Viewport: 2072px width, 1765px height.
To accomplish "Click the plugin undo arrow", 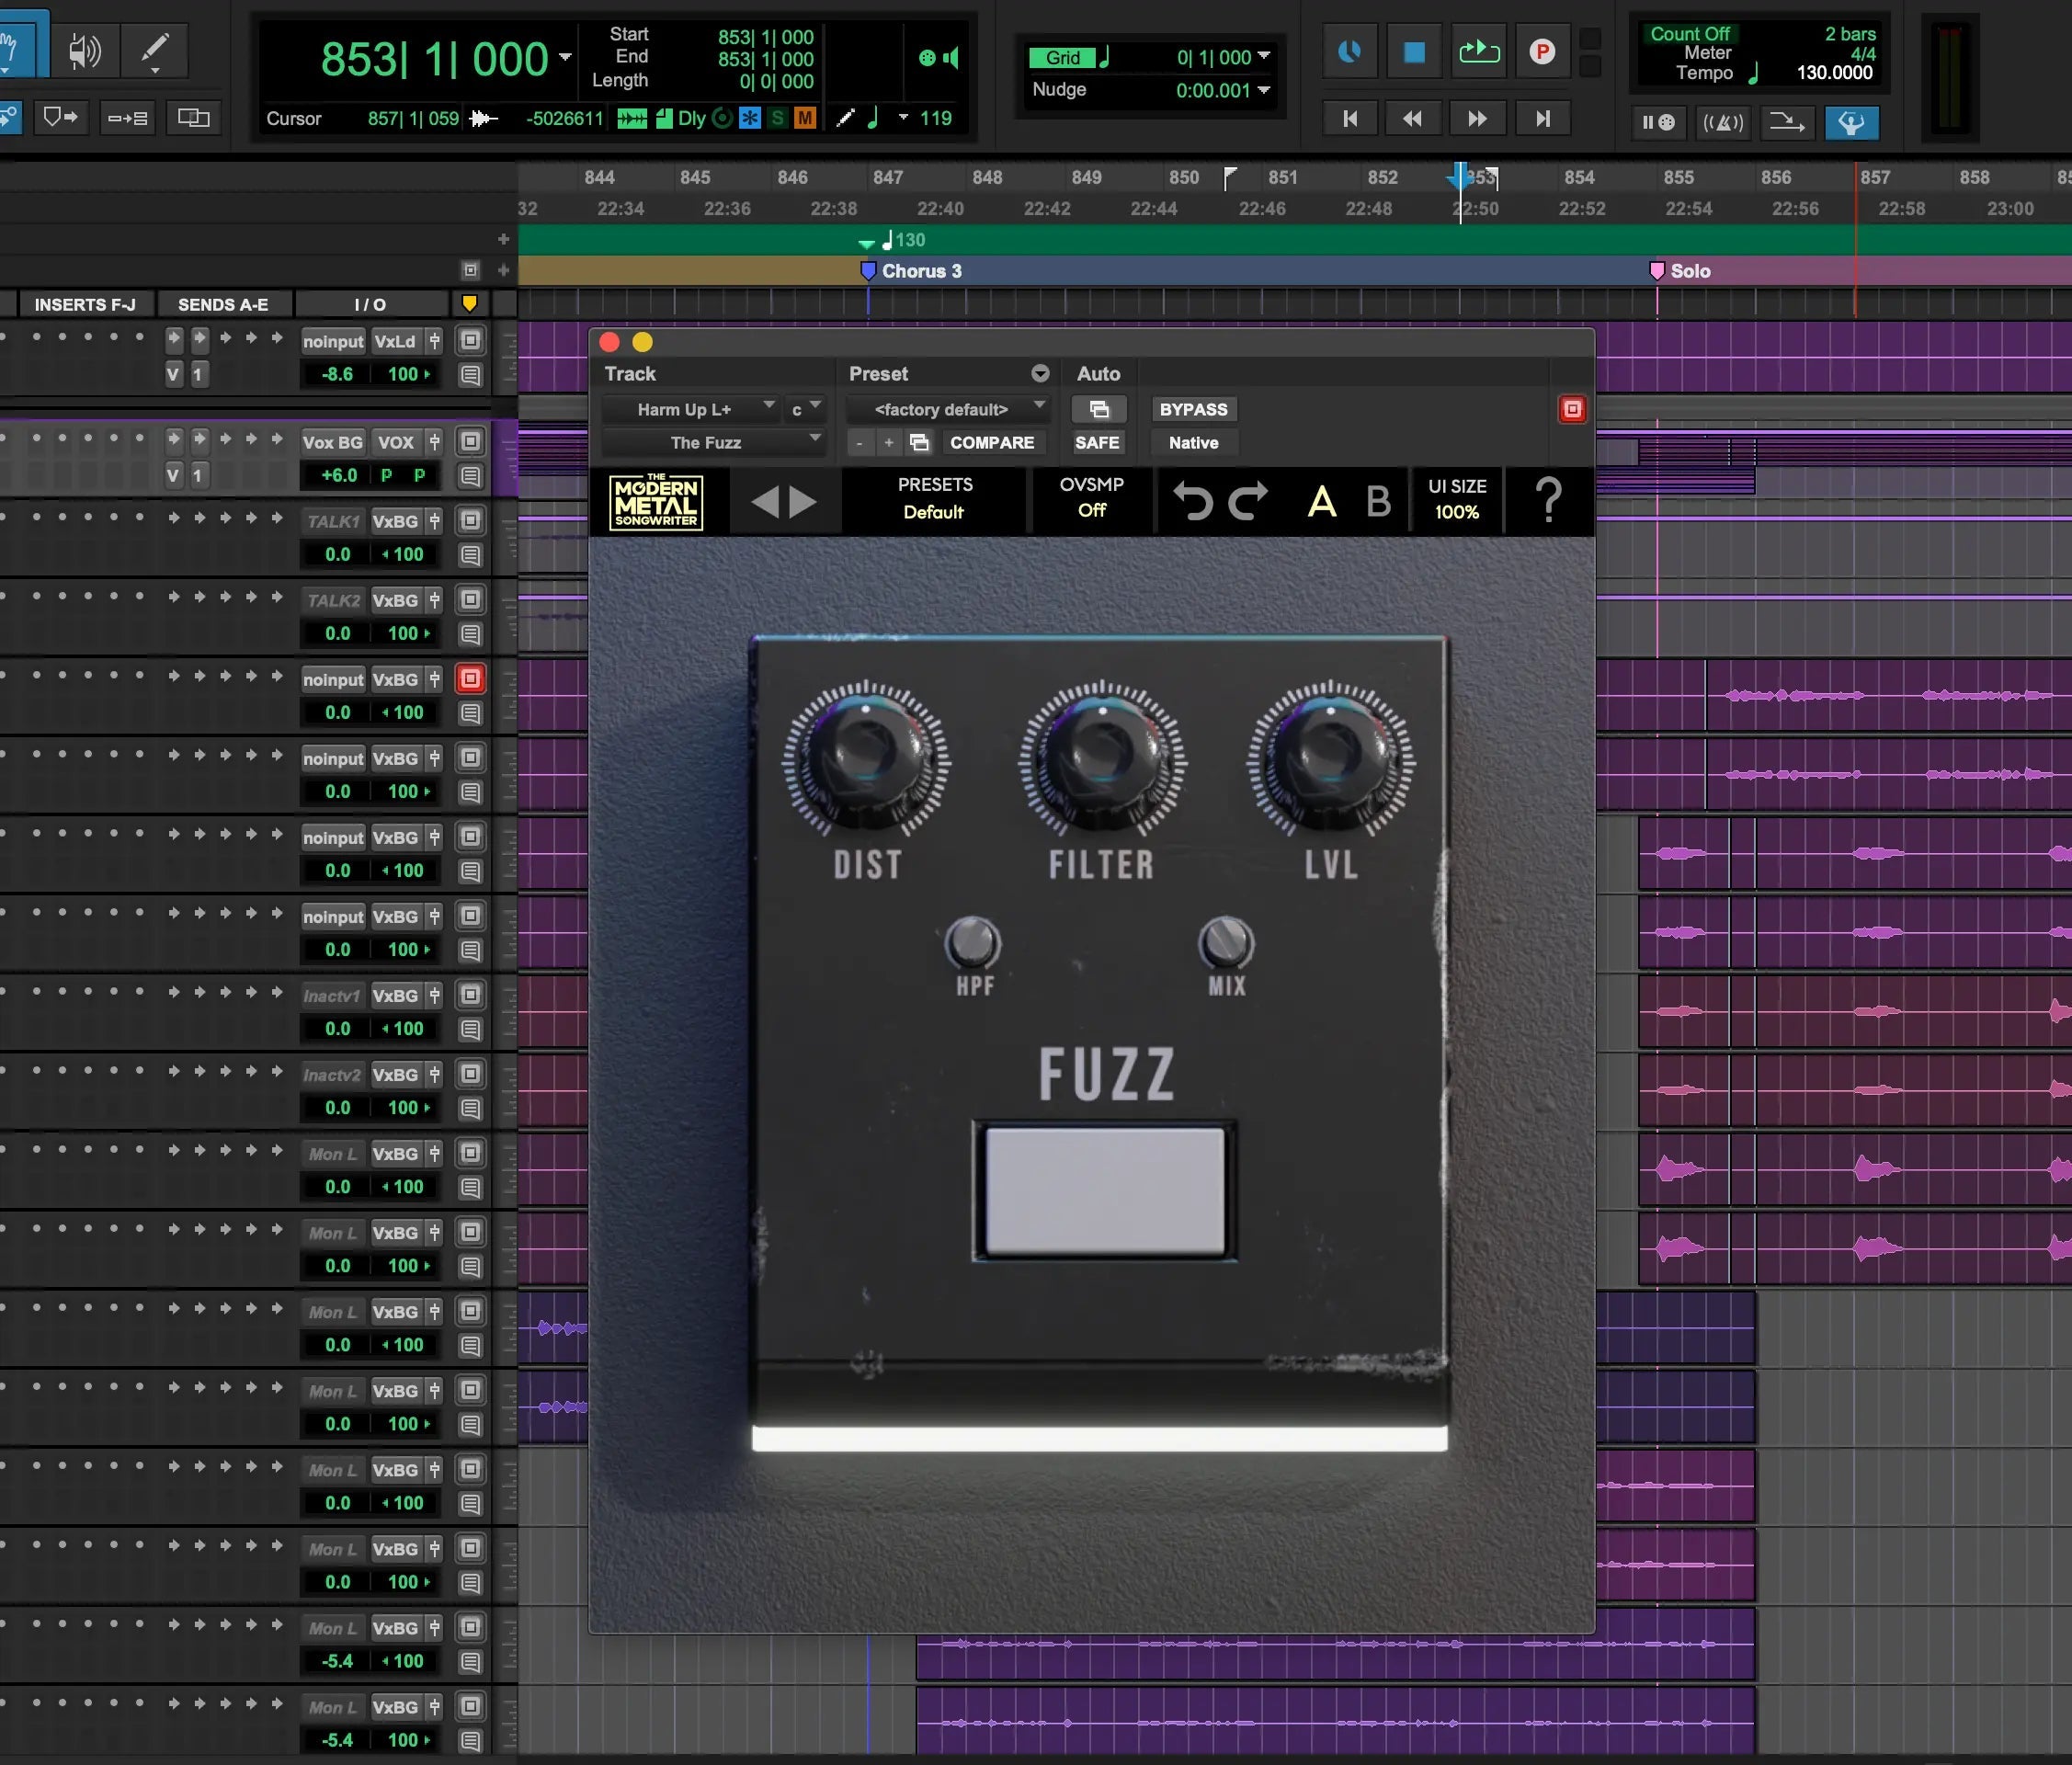I will pyautogui.click(x=1192, y=501).
